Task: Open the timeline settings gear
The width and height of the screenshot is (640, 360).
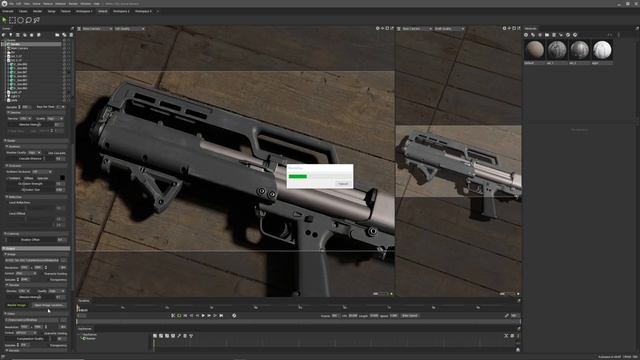Action: click(x=234, y=316)
